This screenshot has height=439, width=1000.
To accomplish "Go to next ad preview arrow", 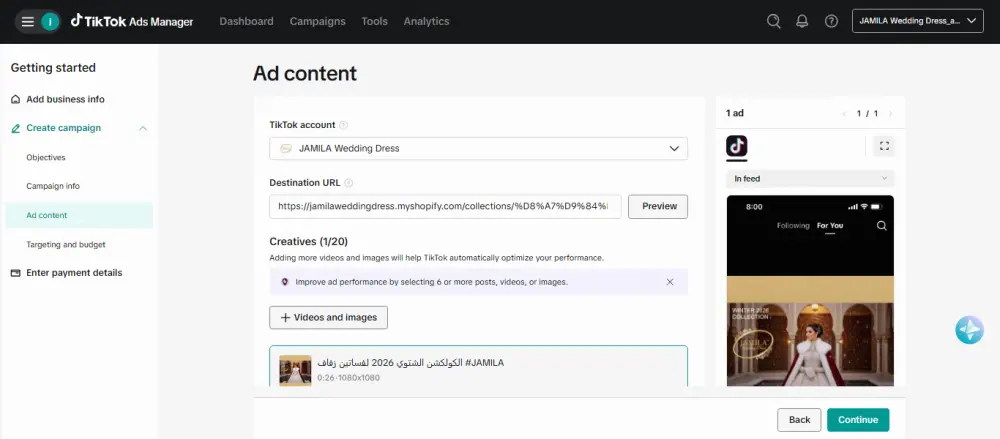I will 890,114.
